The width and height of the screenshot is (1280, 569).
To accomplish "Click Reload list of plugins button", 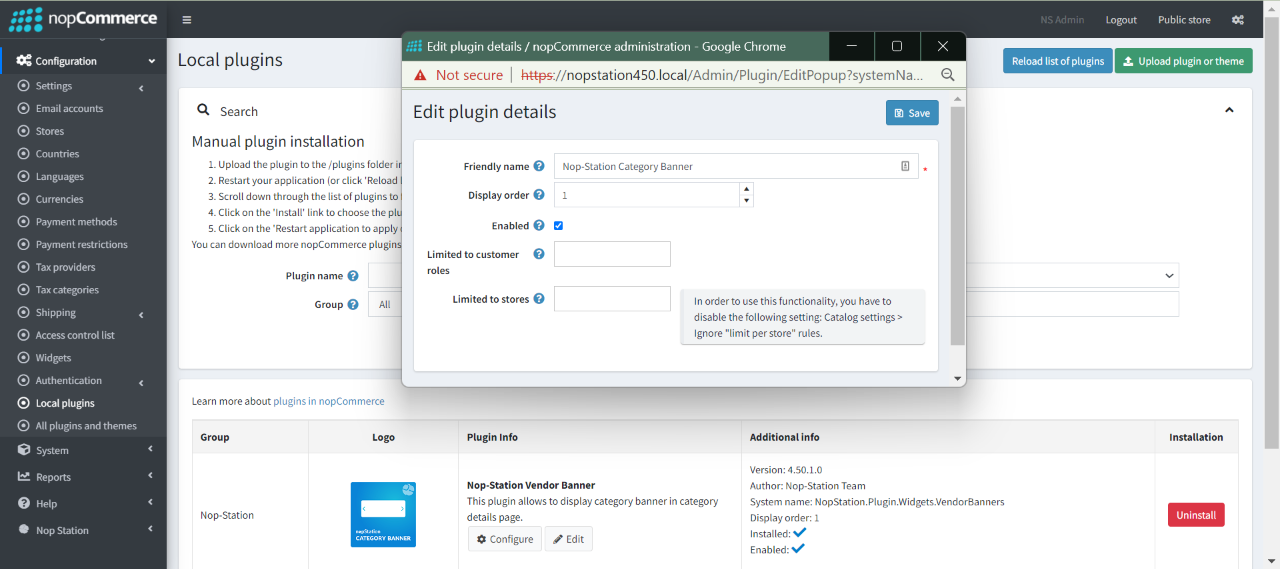I will [1058, 61].
